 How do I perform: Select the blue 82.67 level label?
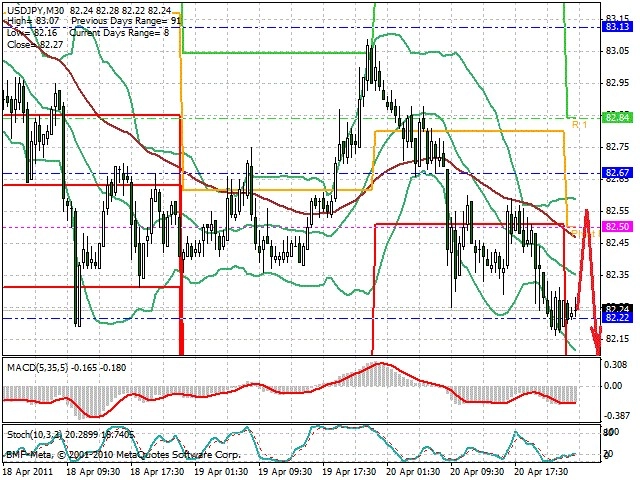[617, 173]
